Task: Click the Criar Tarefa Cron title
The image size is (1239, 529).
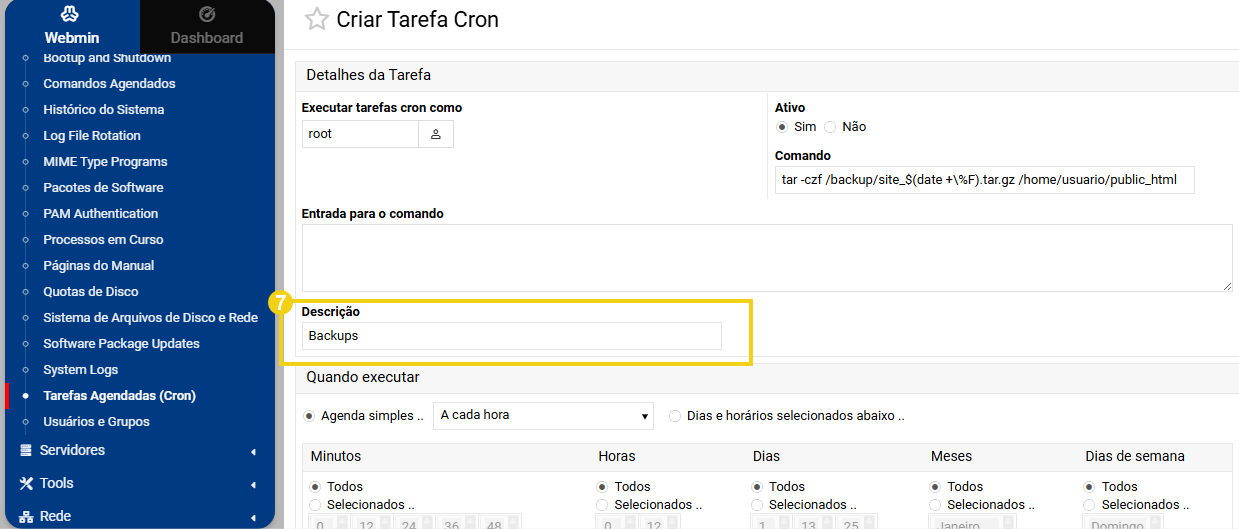Action: (417, 19)
